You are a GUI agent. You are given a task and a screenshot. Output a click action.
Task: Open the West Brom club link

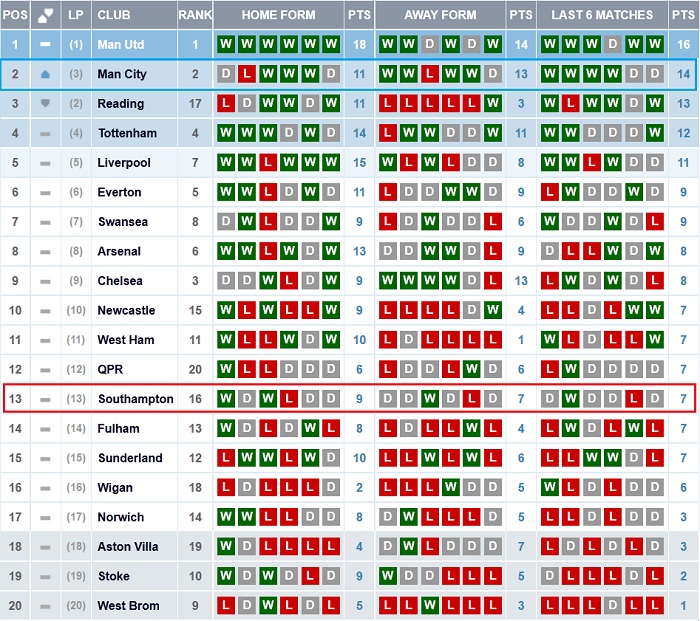128,606
